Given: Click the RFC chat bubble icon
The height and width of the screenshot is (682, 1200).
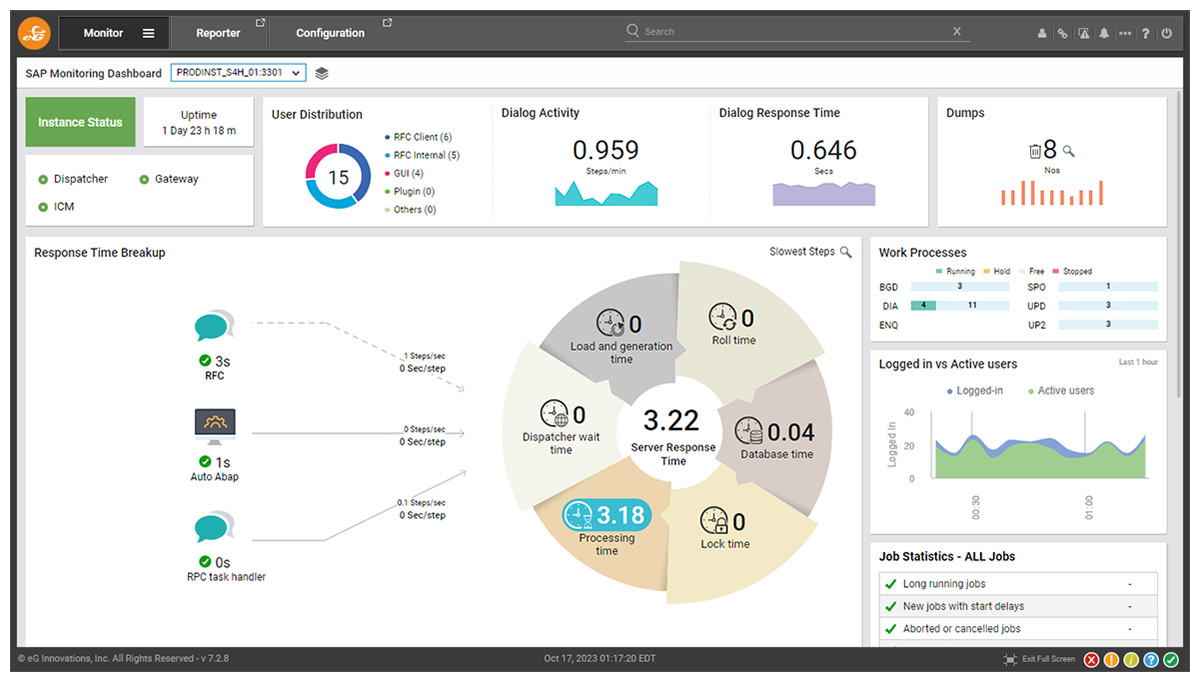Looking at the screenshot, I should tap(214, 327).
